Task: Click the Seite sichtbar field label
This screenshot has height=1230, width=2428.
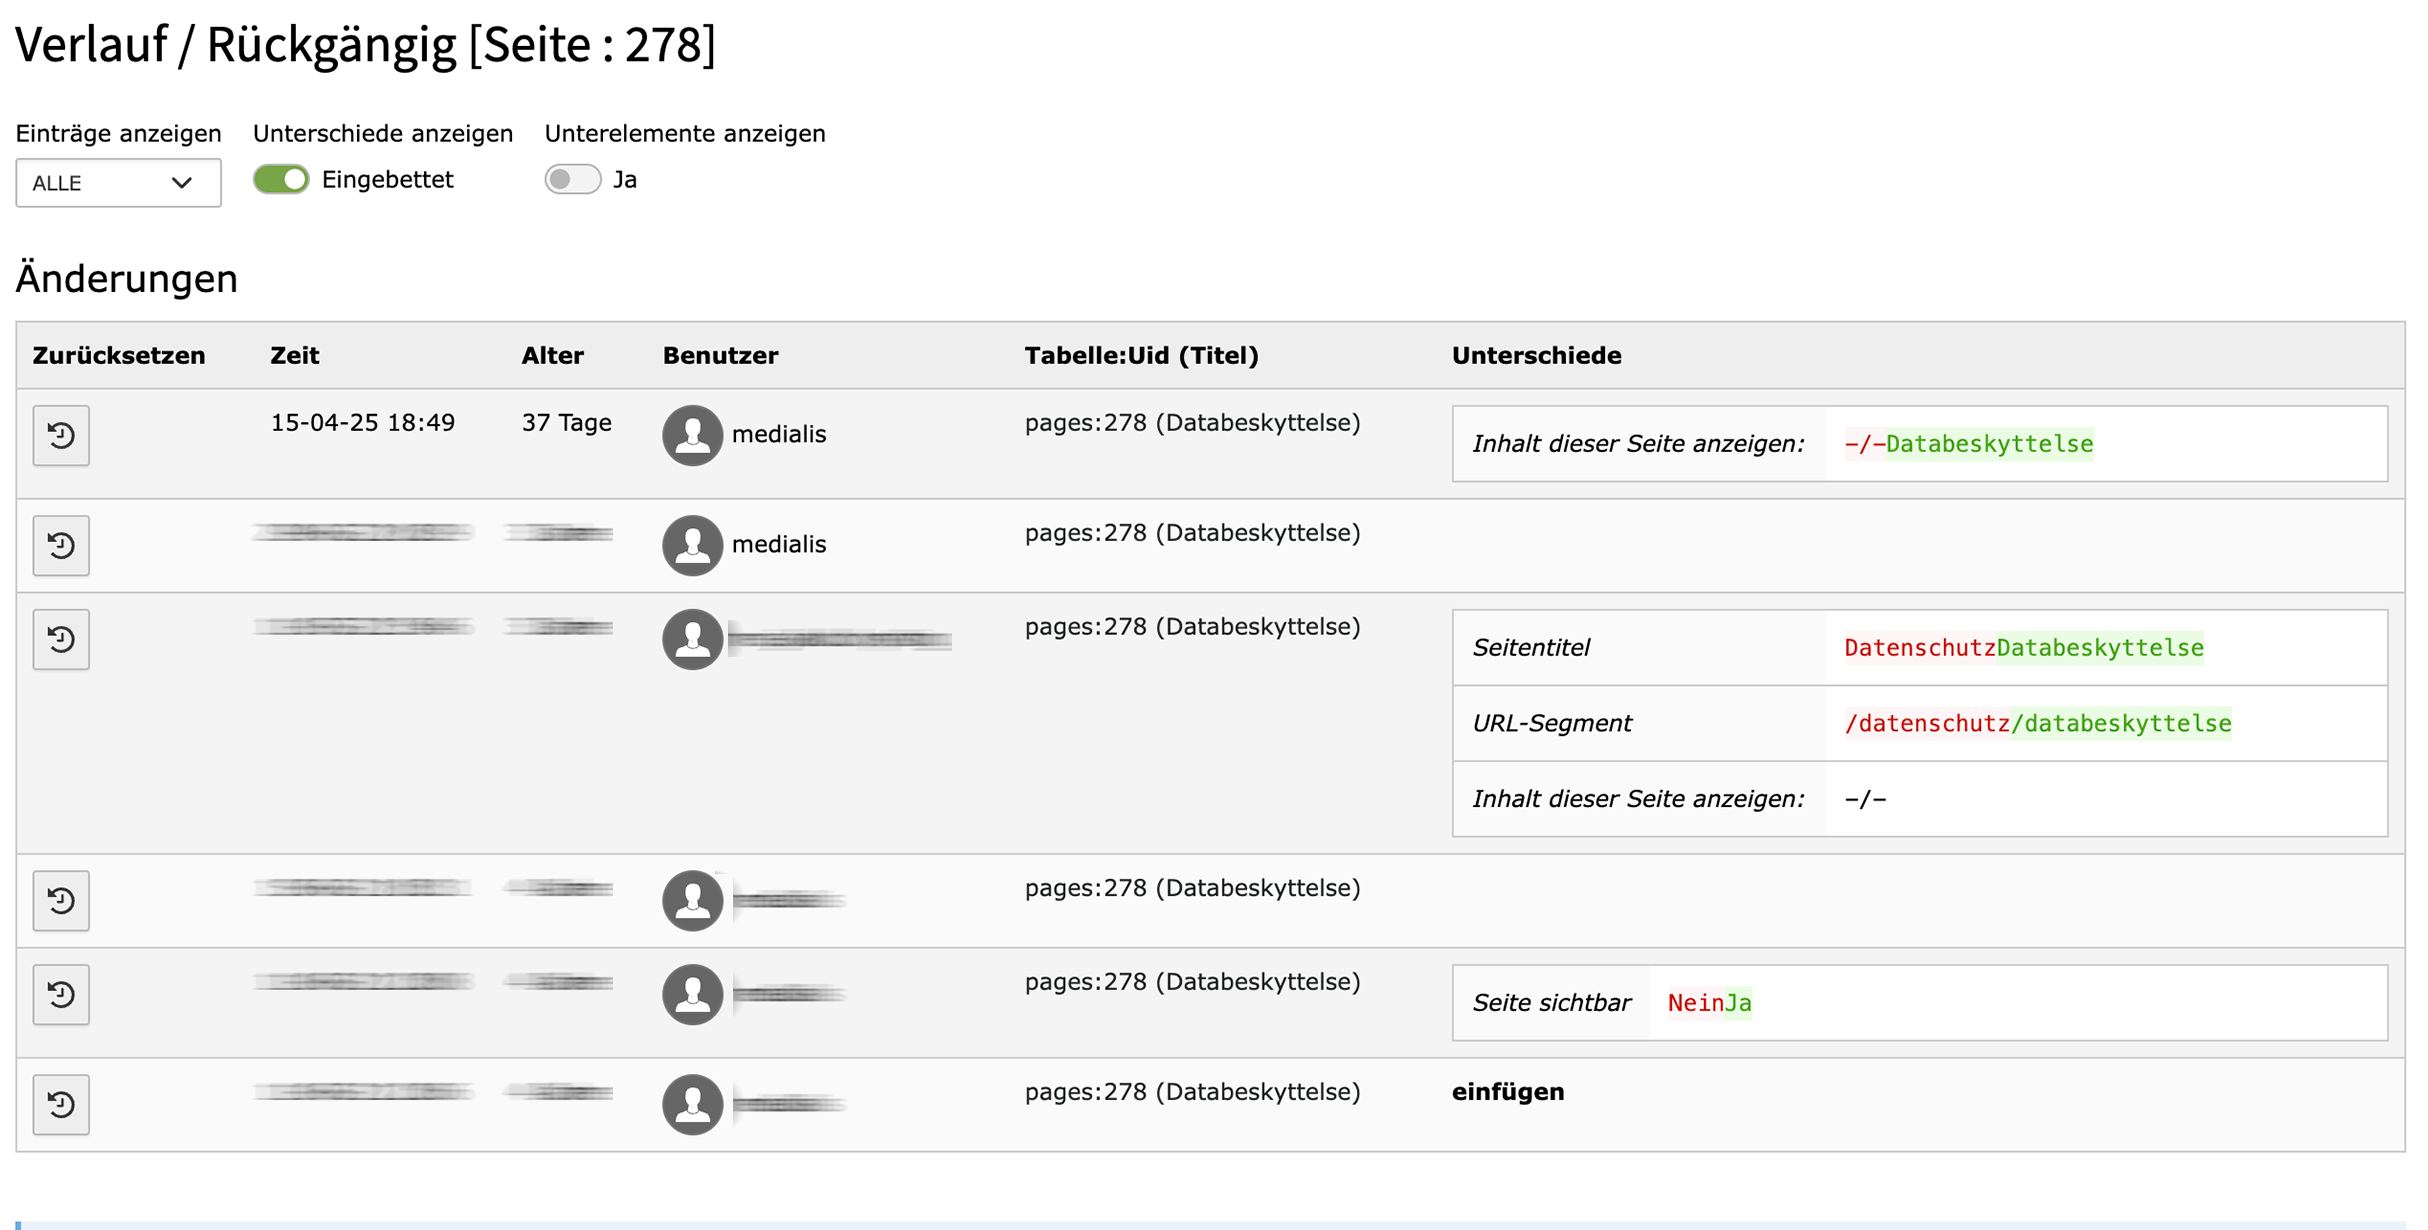Action: coord(1551,1003)
